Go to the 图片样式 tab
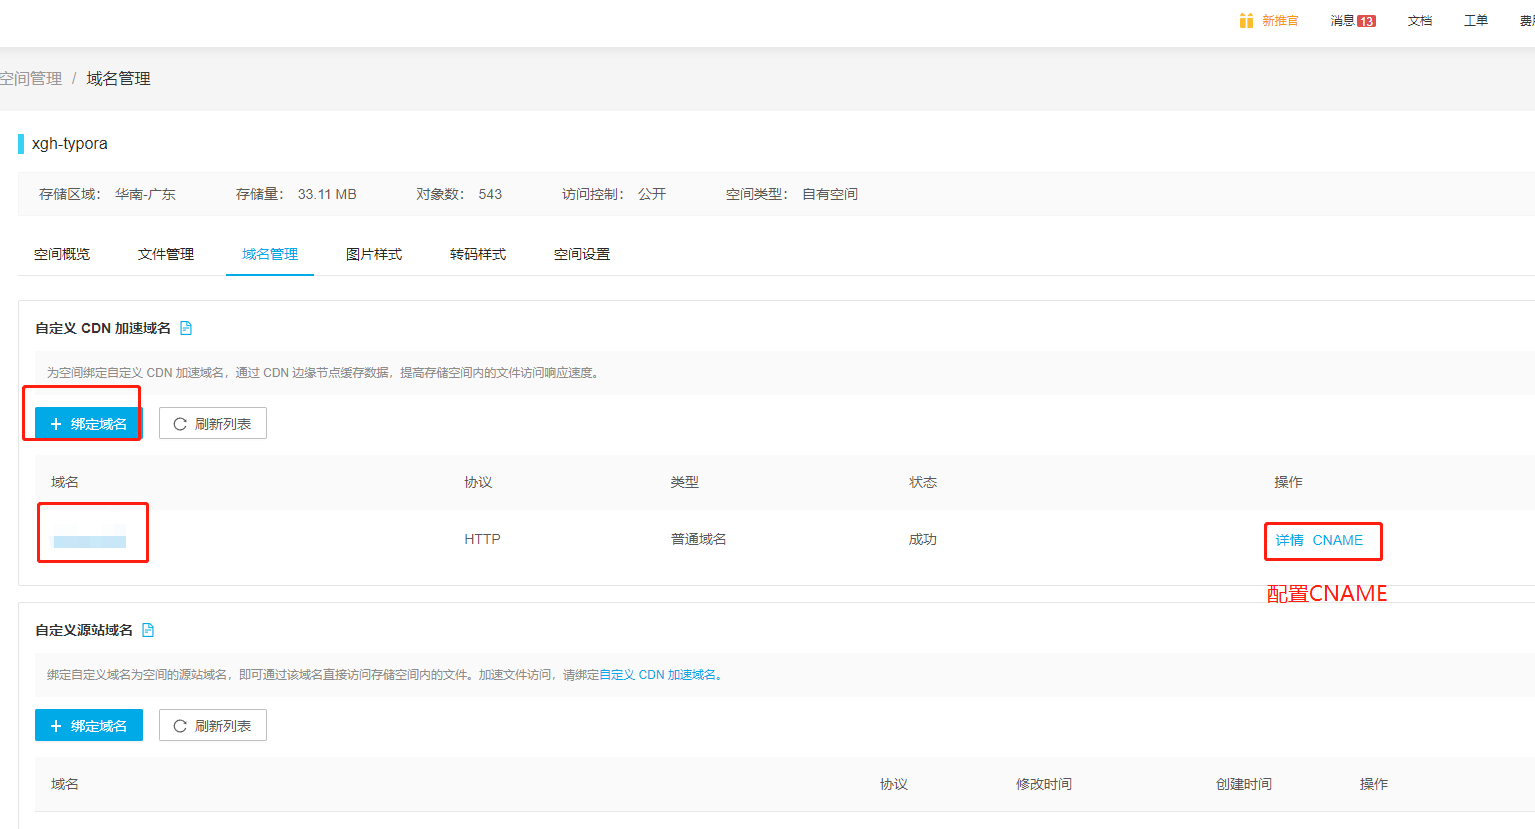Image resolution: width=1535 pixels, height=829 pixels. (x=374, y=254)
